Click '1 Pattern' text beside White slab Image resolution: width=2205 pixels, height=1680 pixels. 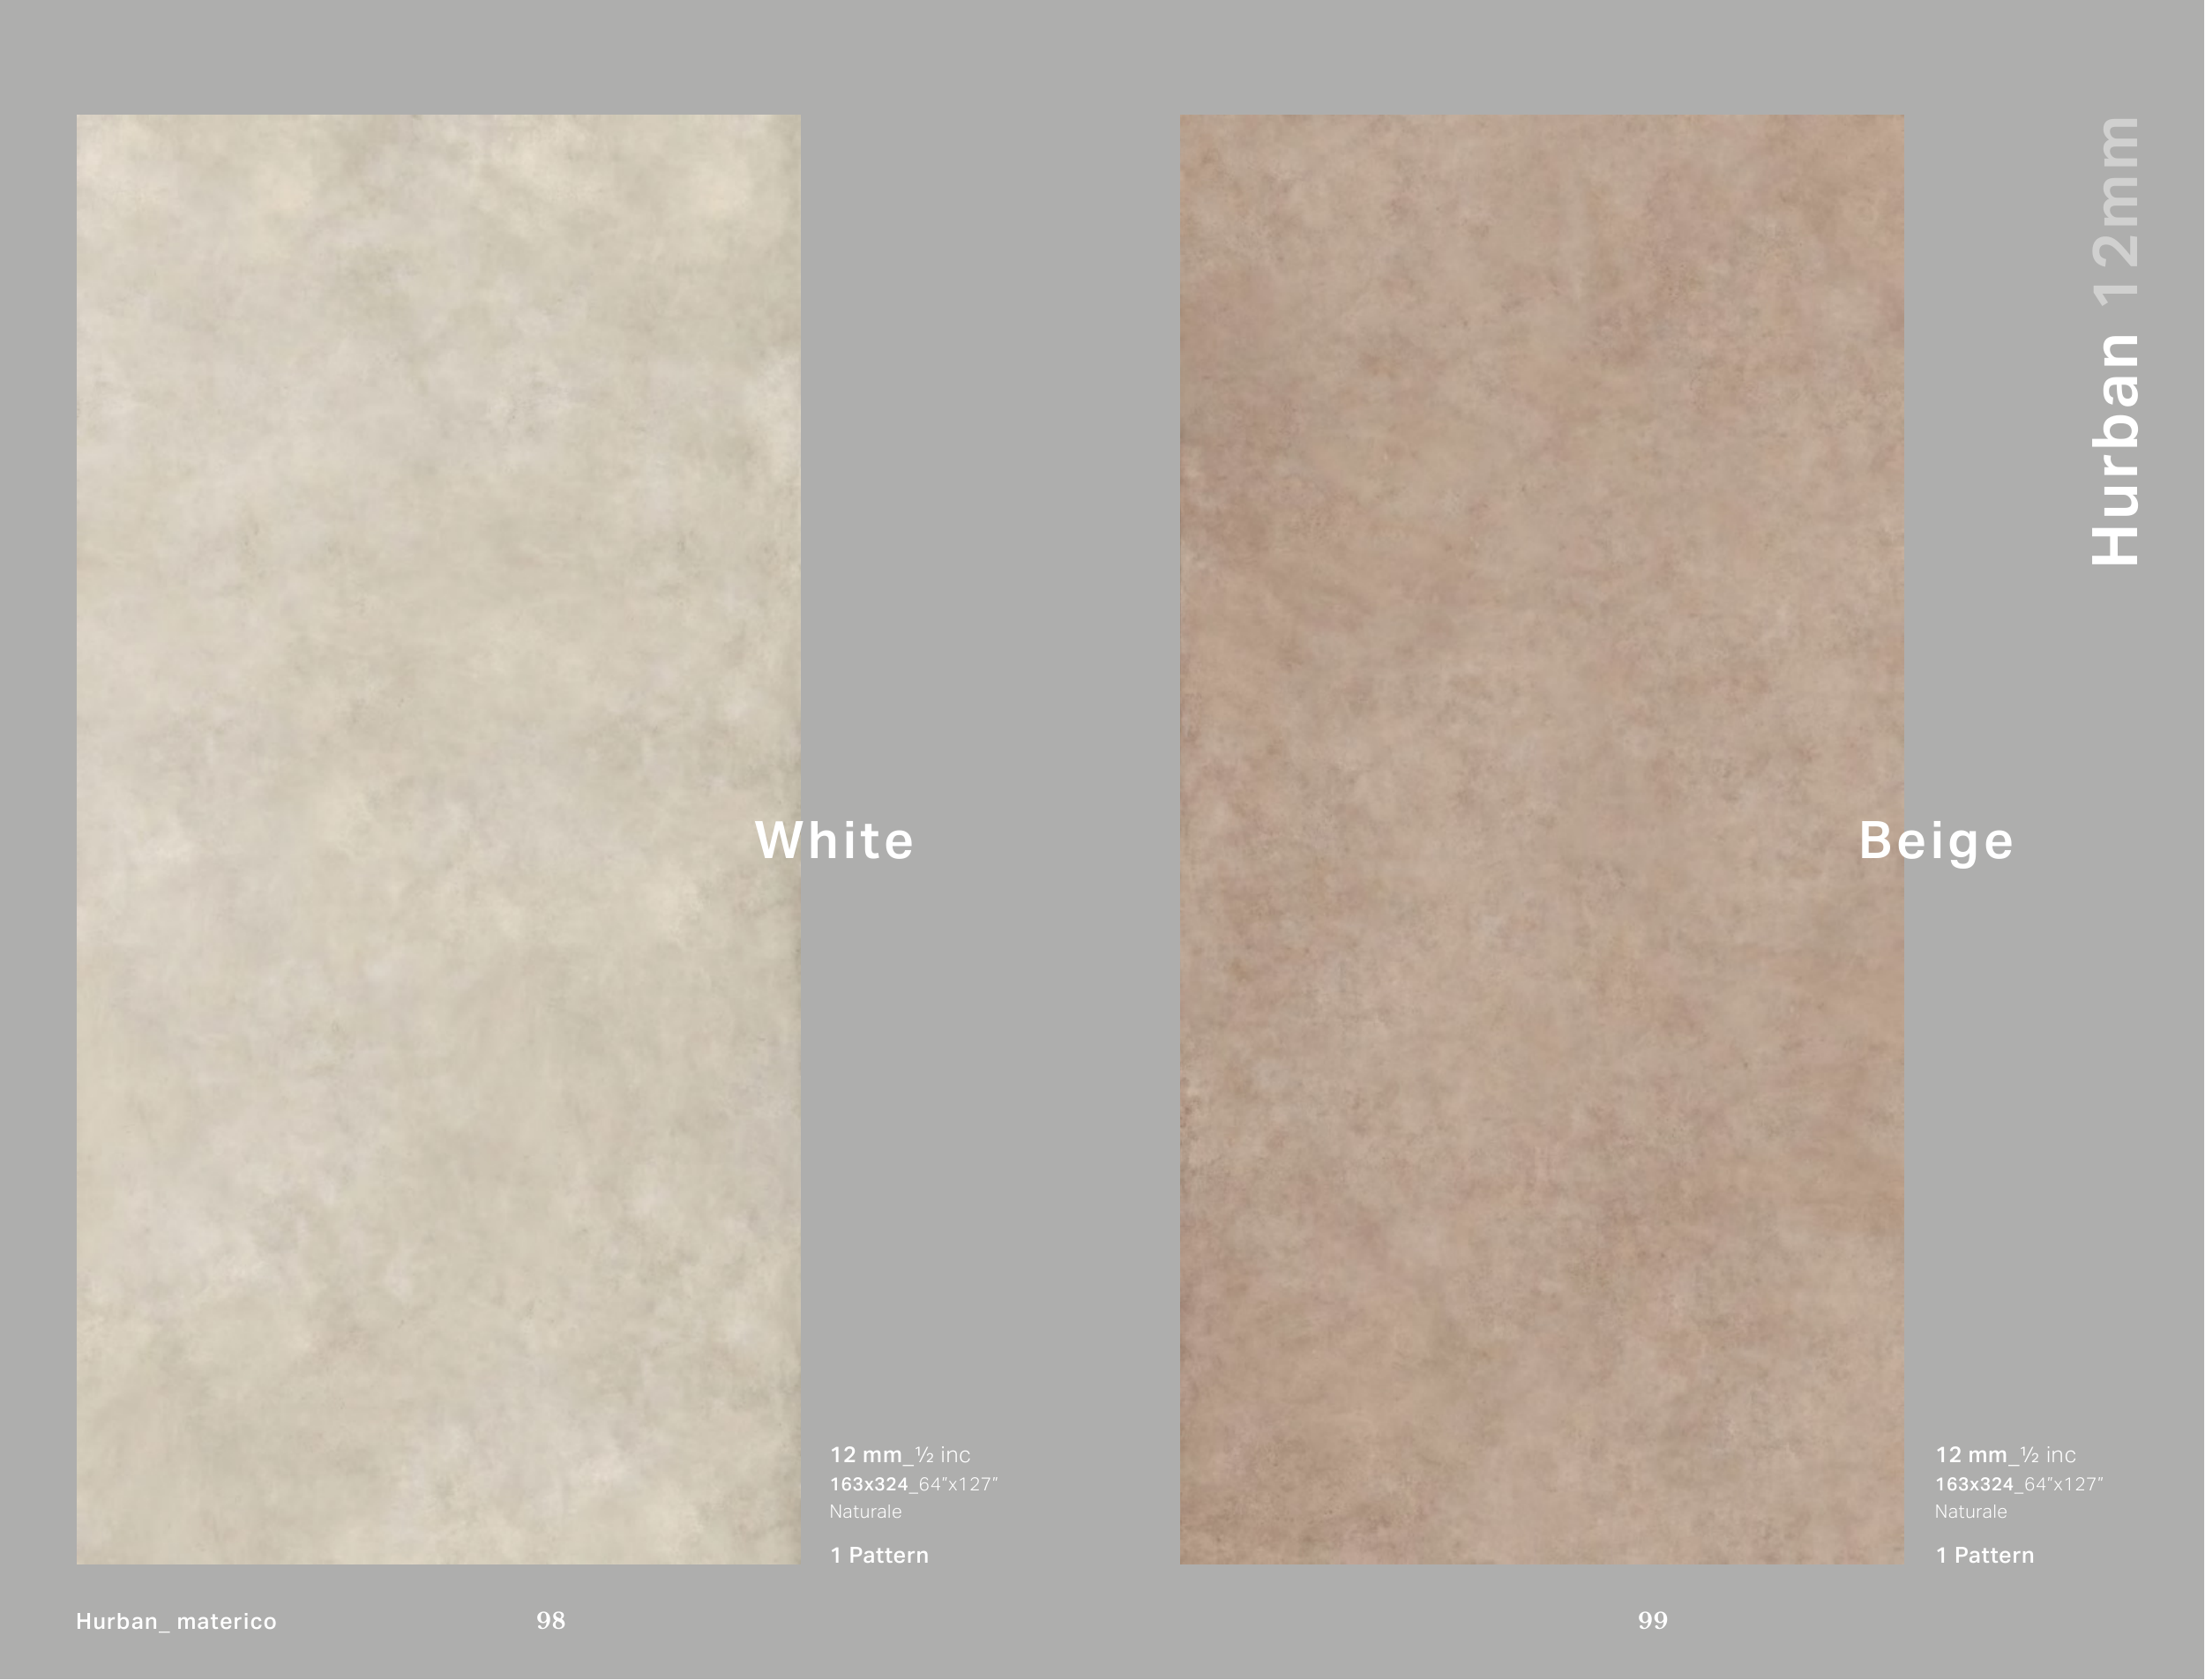[x=879, y=1555]
